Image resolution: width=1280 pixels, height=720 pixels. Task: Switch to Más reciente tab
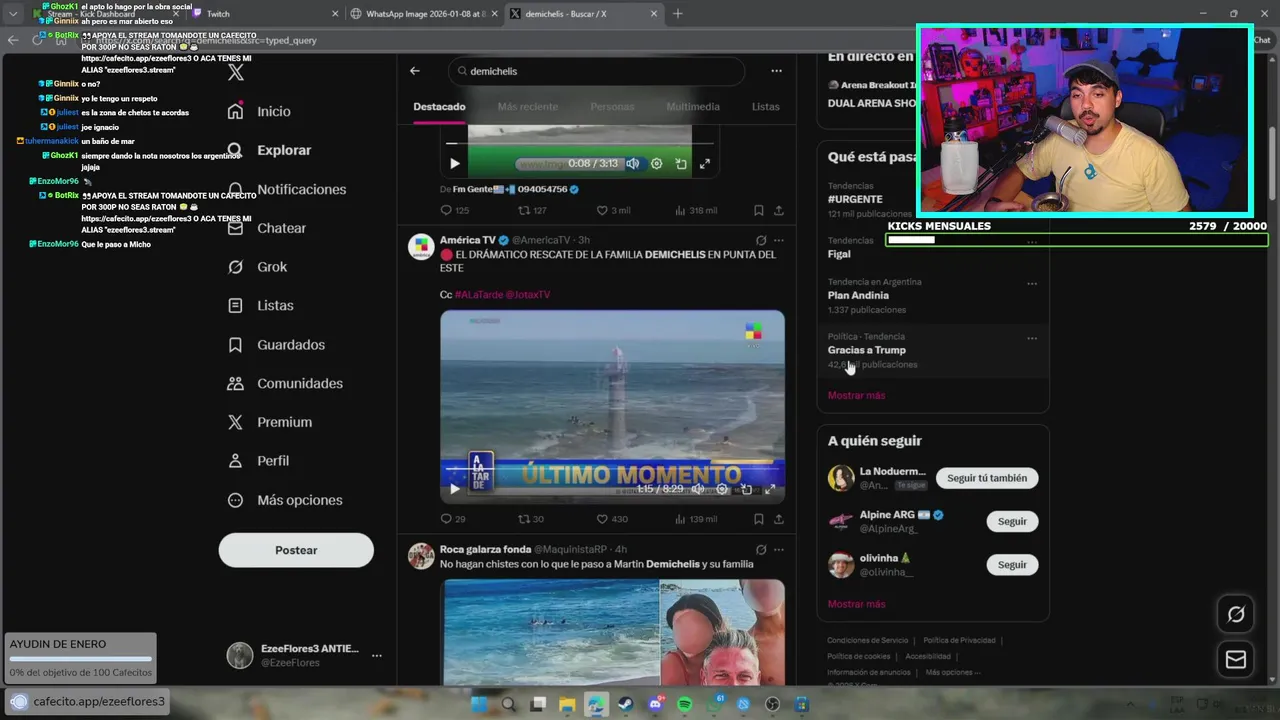(528, 106)
